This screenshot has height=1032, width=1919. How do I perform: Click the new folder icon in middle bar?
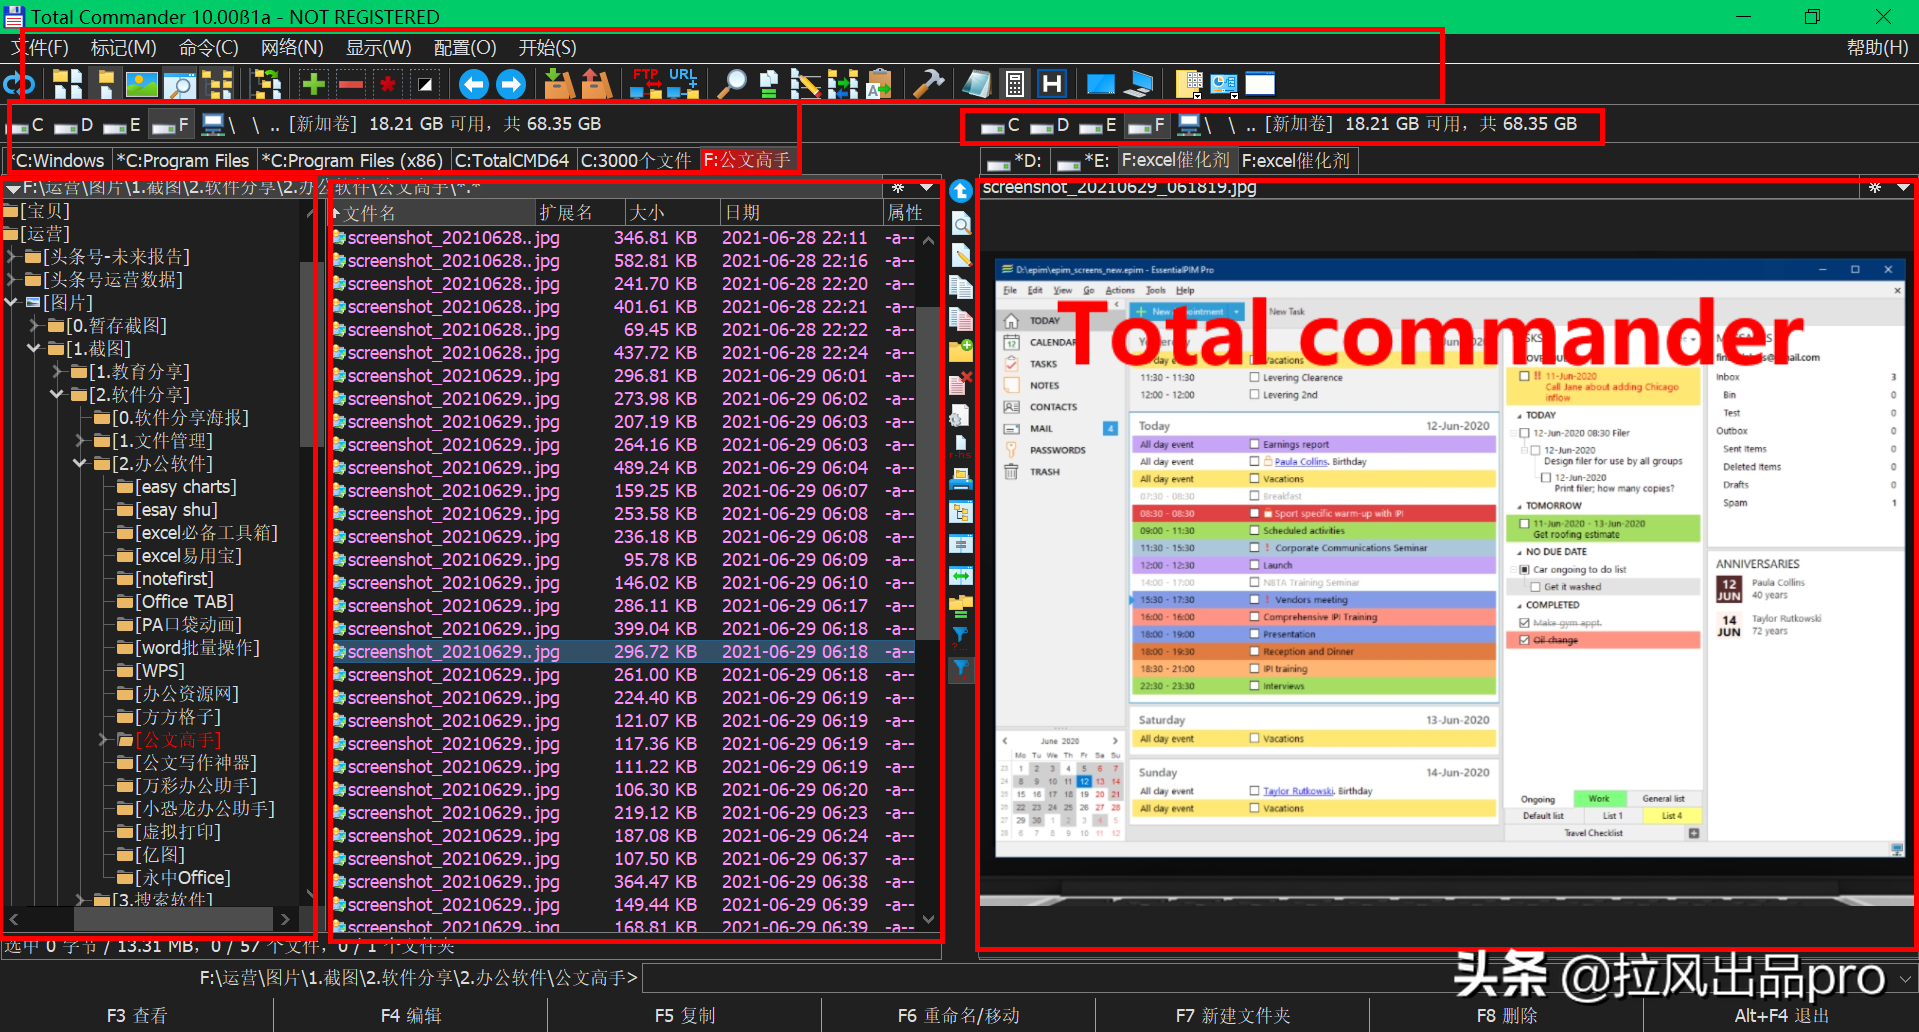point(960,351)
